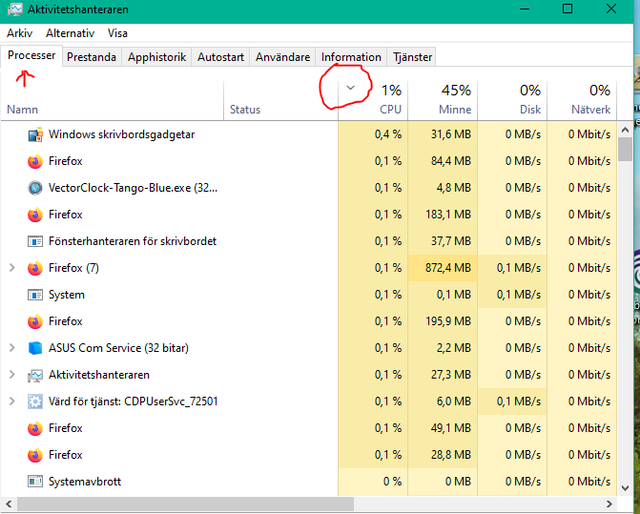Image resolution: width=640 pixels, height=514 pixels.
Task: Click the 0,4 % CPU cell
Action: (x=373, y=134)
